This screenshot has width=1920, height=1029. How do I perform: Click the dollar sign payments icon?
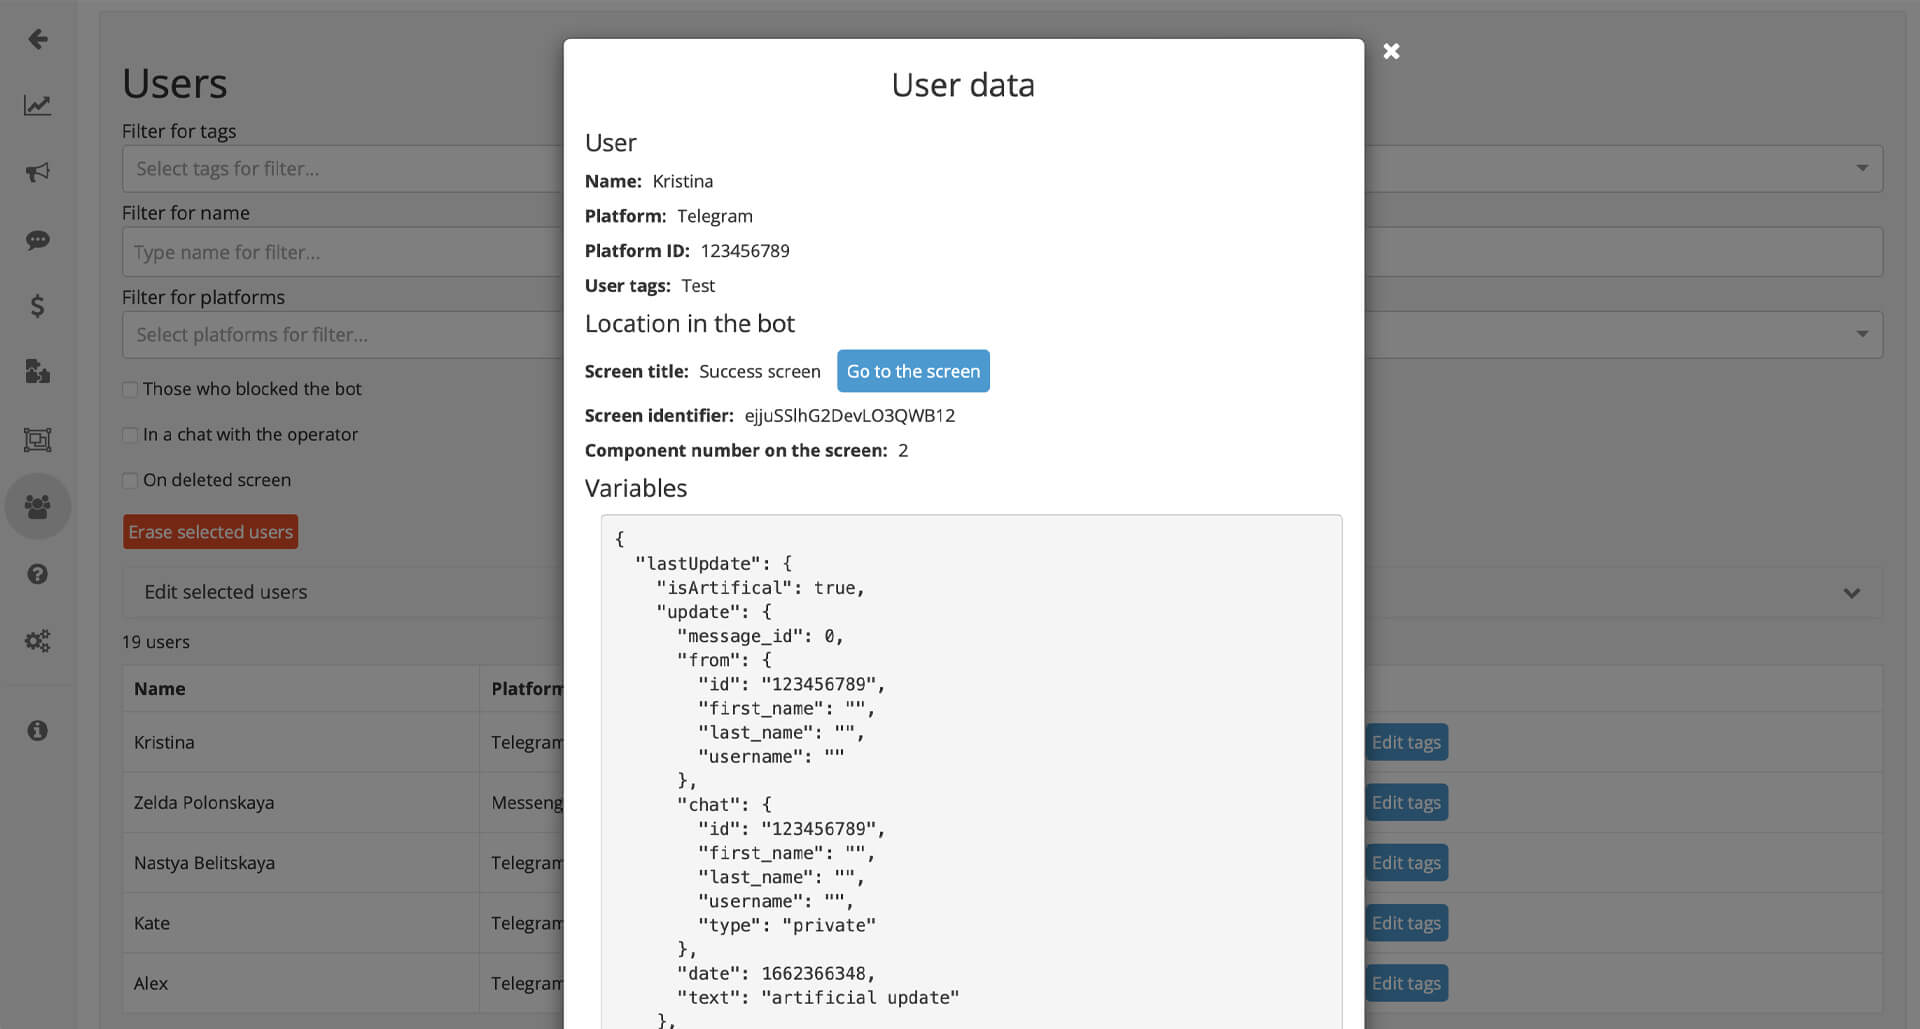pyautogui.click(x=37, y=307)
